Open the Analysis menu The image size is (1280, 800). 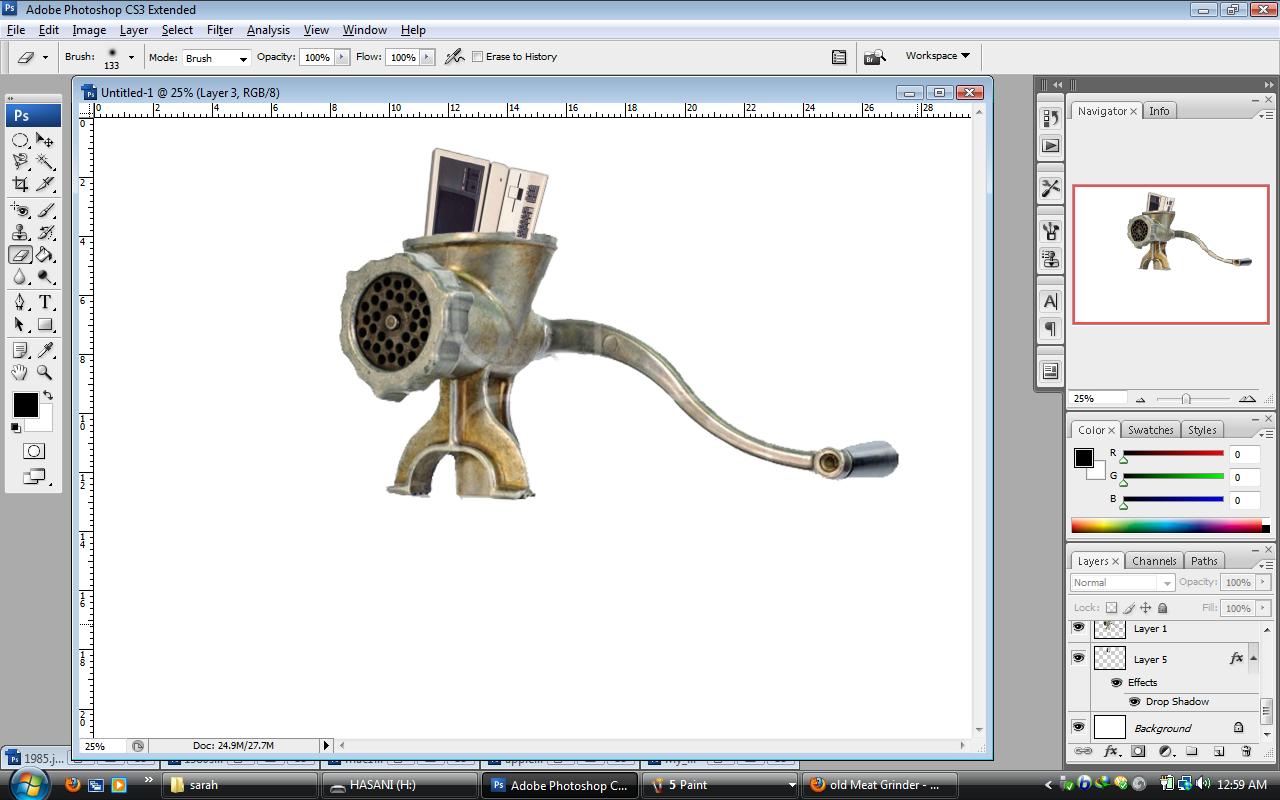268,30
